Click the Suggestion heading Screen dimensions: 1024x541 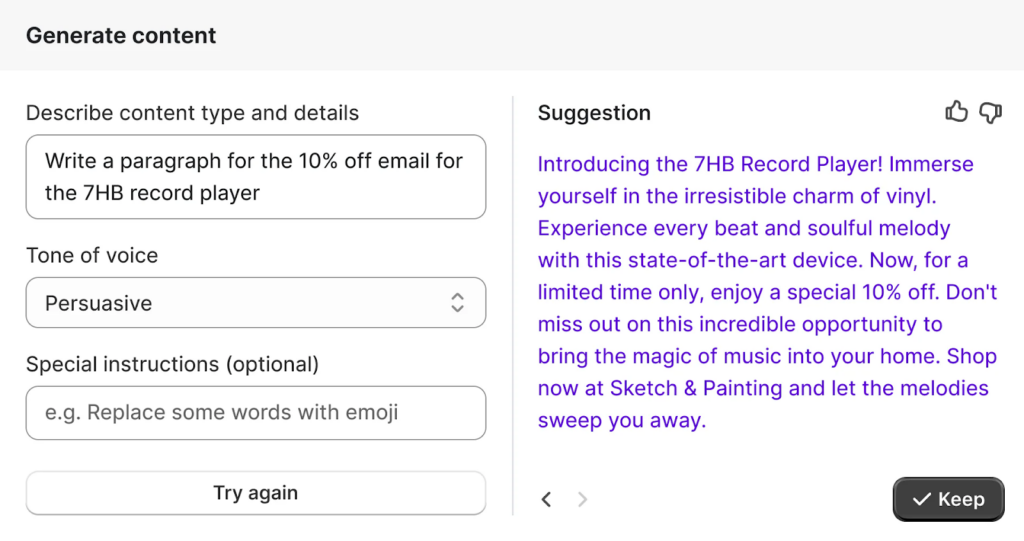[594, 113]
